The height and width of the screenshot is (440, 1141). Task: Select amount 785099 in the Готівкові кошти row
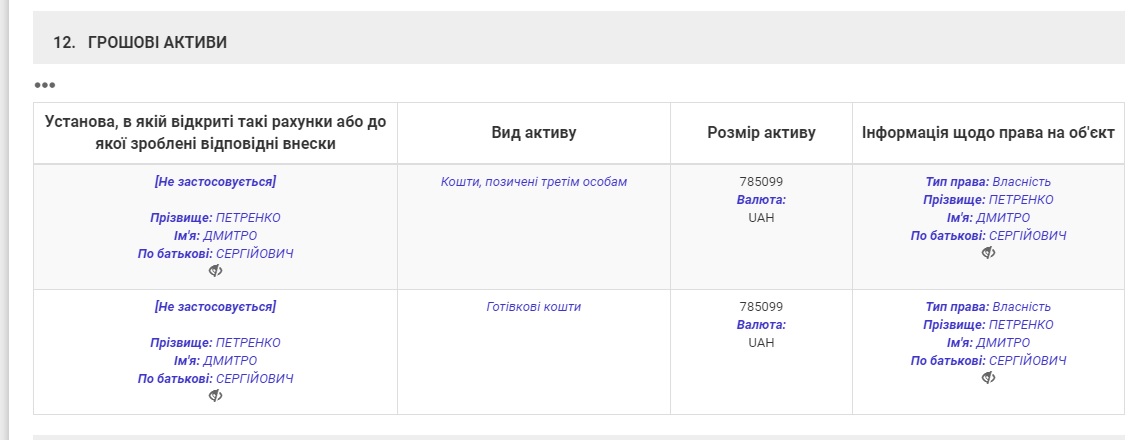761,307
